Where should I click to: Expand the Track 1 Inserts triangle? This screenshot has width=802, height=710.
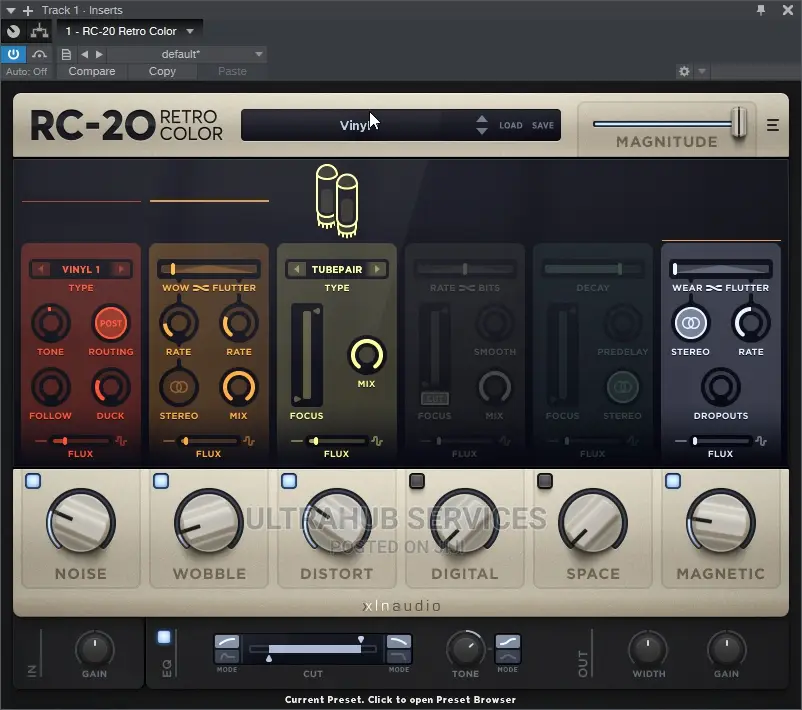point(10,10)
